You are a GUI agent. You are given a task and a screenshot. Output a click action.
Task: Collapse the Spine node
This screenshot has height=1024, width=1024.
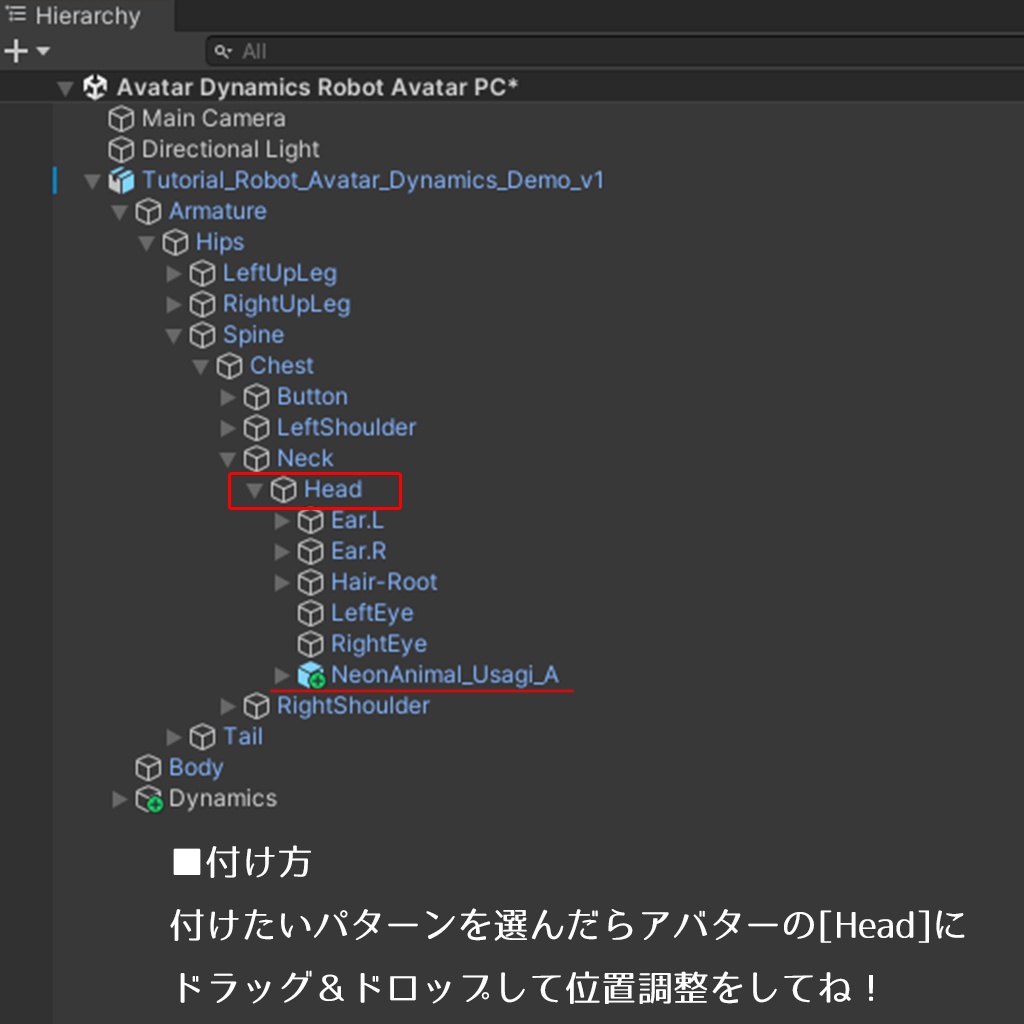click(173, 336)
